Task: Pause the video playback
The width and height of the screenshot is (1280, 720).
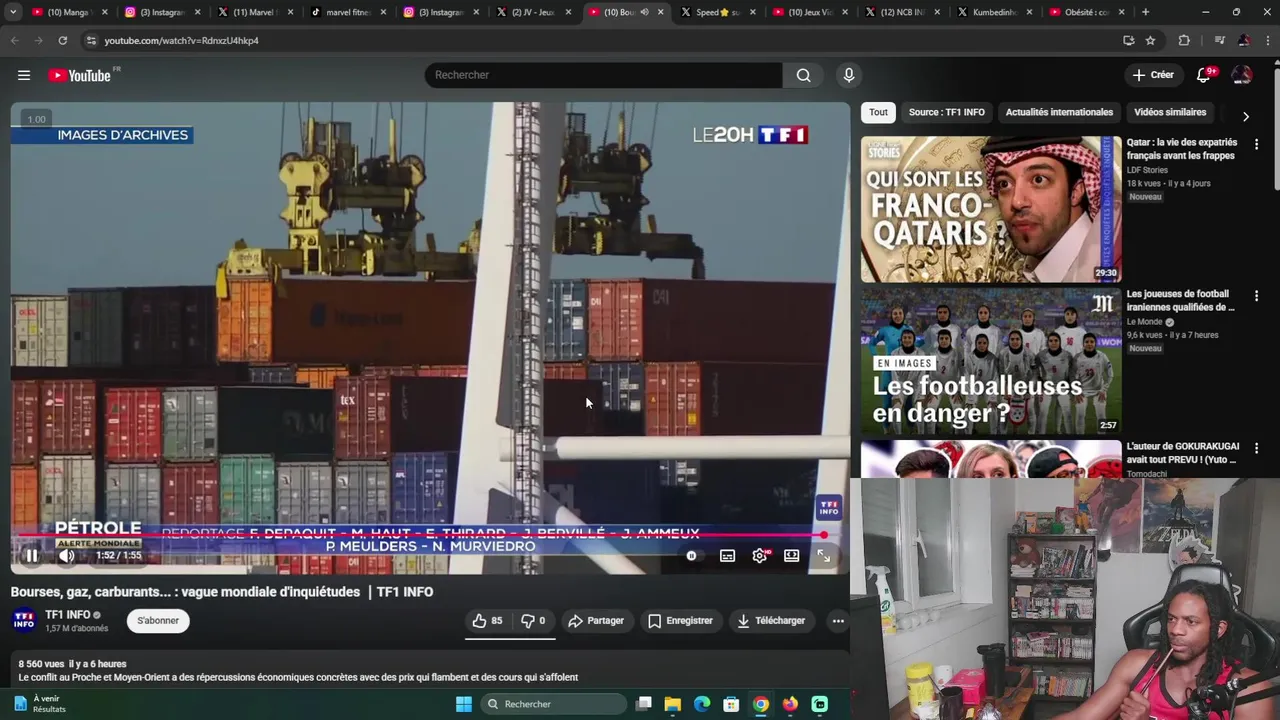Action: [x=32, y=555]
